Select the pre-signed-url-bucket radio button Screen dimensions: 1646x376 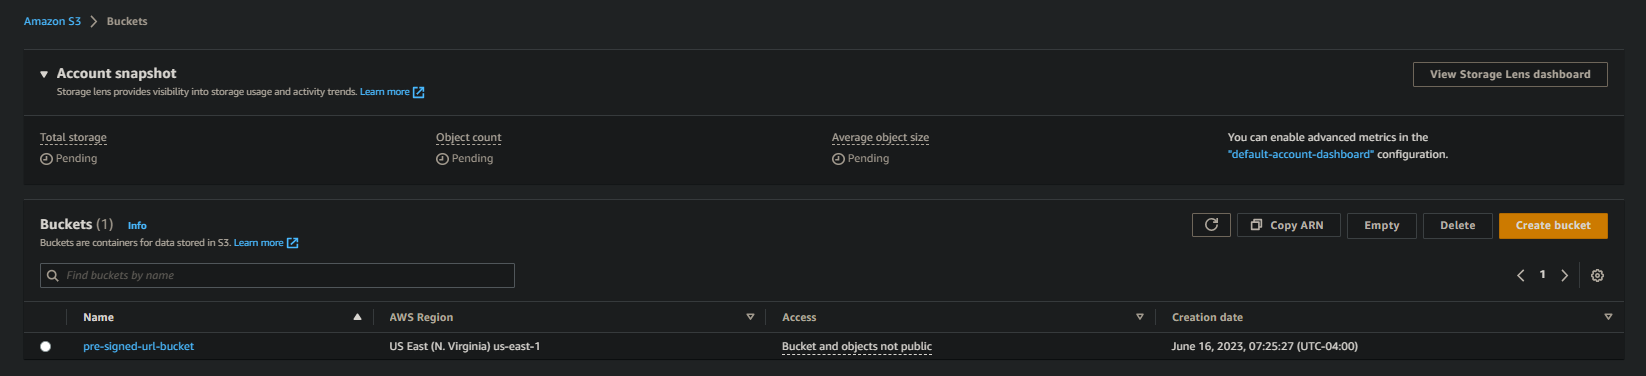45,347
